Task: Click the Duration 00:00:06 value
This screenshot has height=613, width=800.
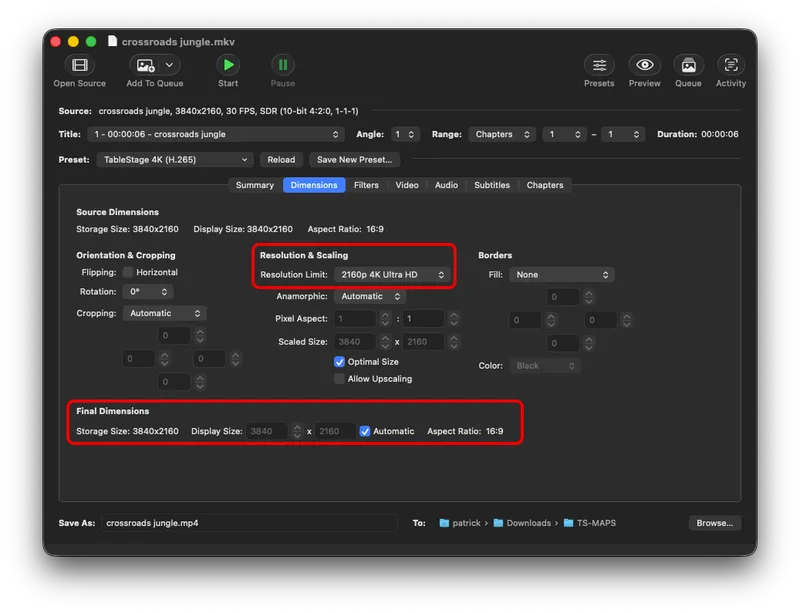Action: click(719, 134)
